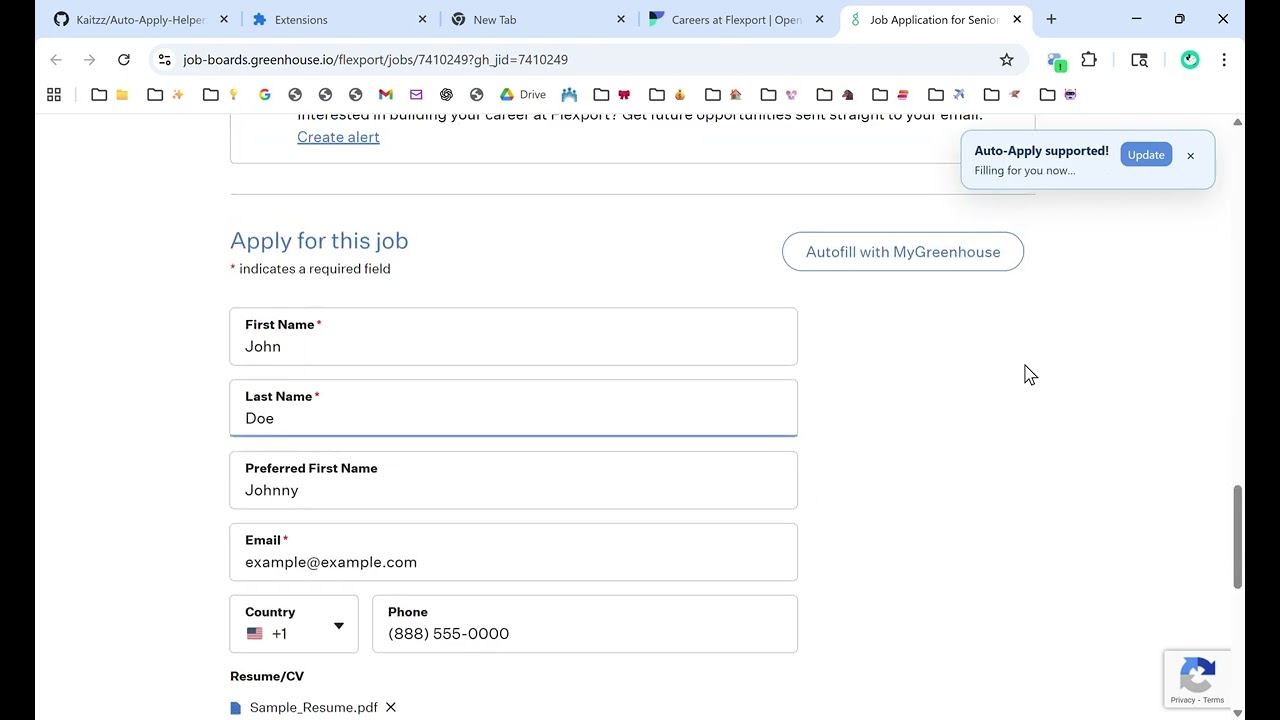This screenshot has width=1280, height=720.
Task: Focus the First Name field
Action: click(x=513, y=336)
